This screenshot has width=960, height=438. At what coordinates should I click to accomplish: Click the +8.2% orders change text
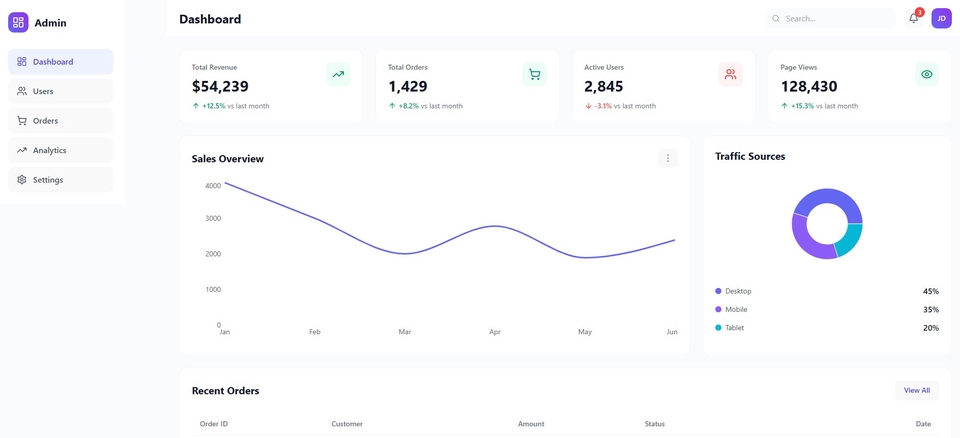point(408,106)
